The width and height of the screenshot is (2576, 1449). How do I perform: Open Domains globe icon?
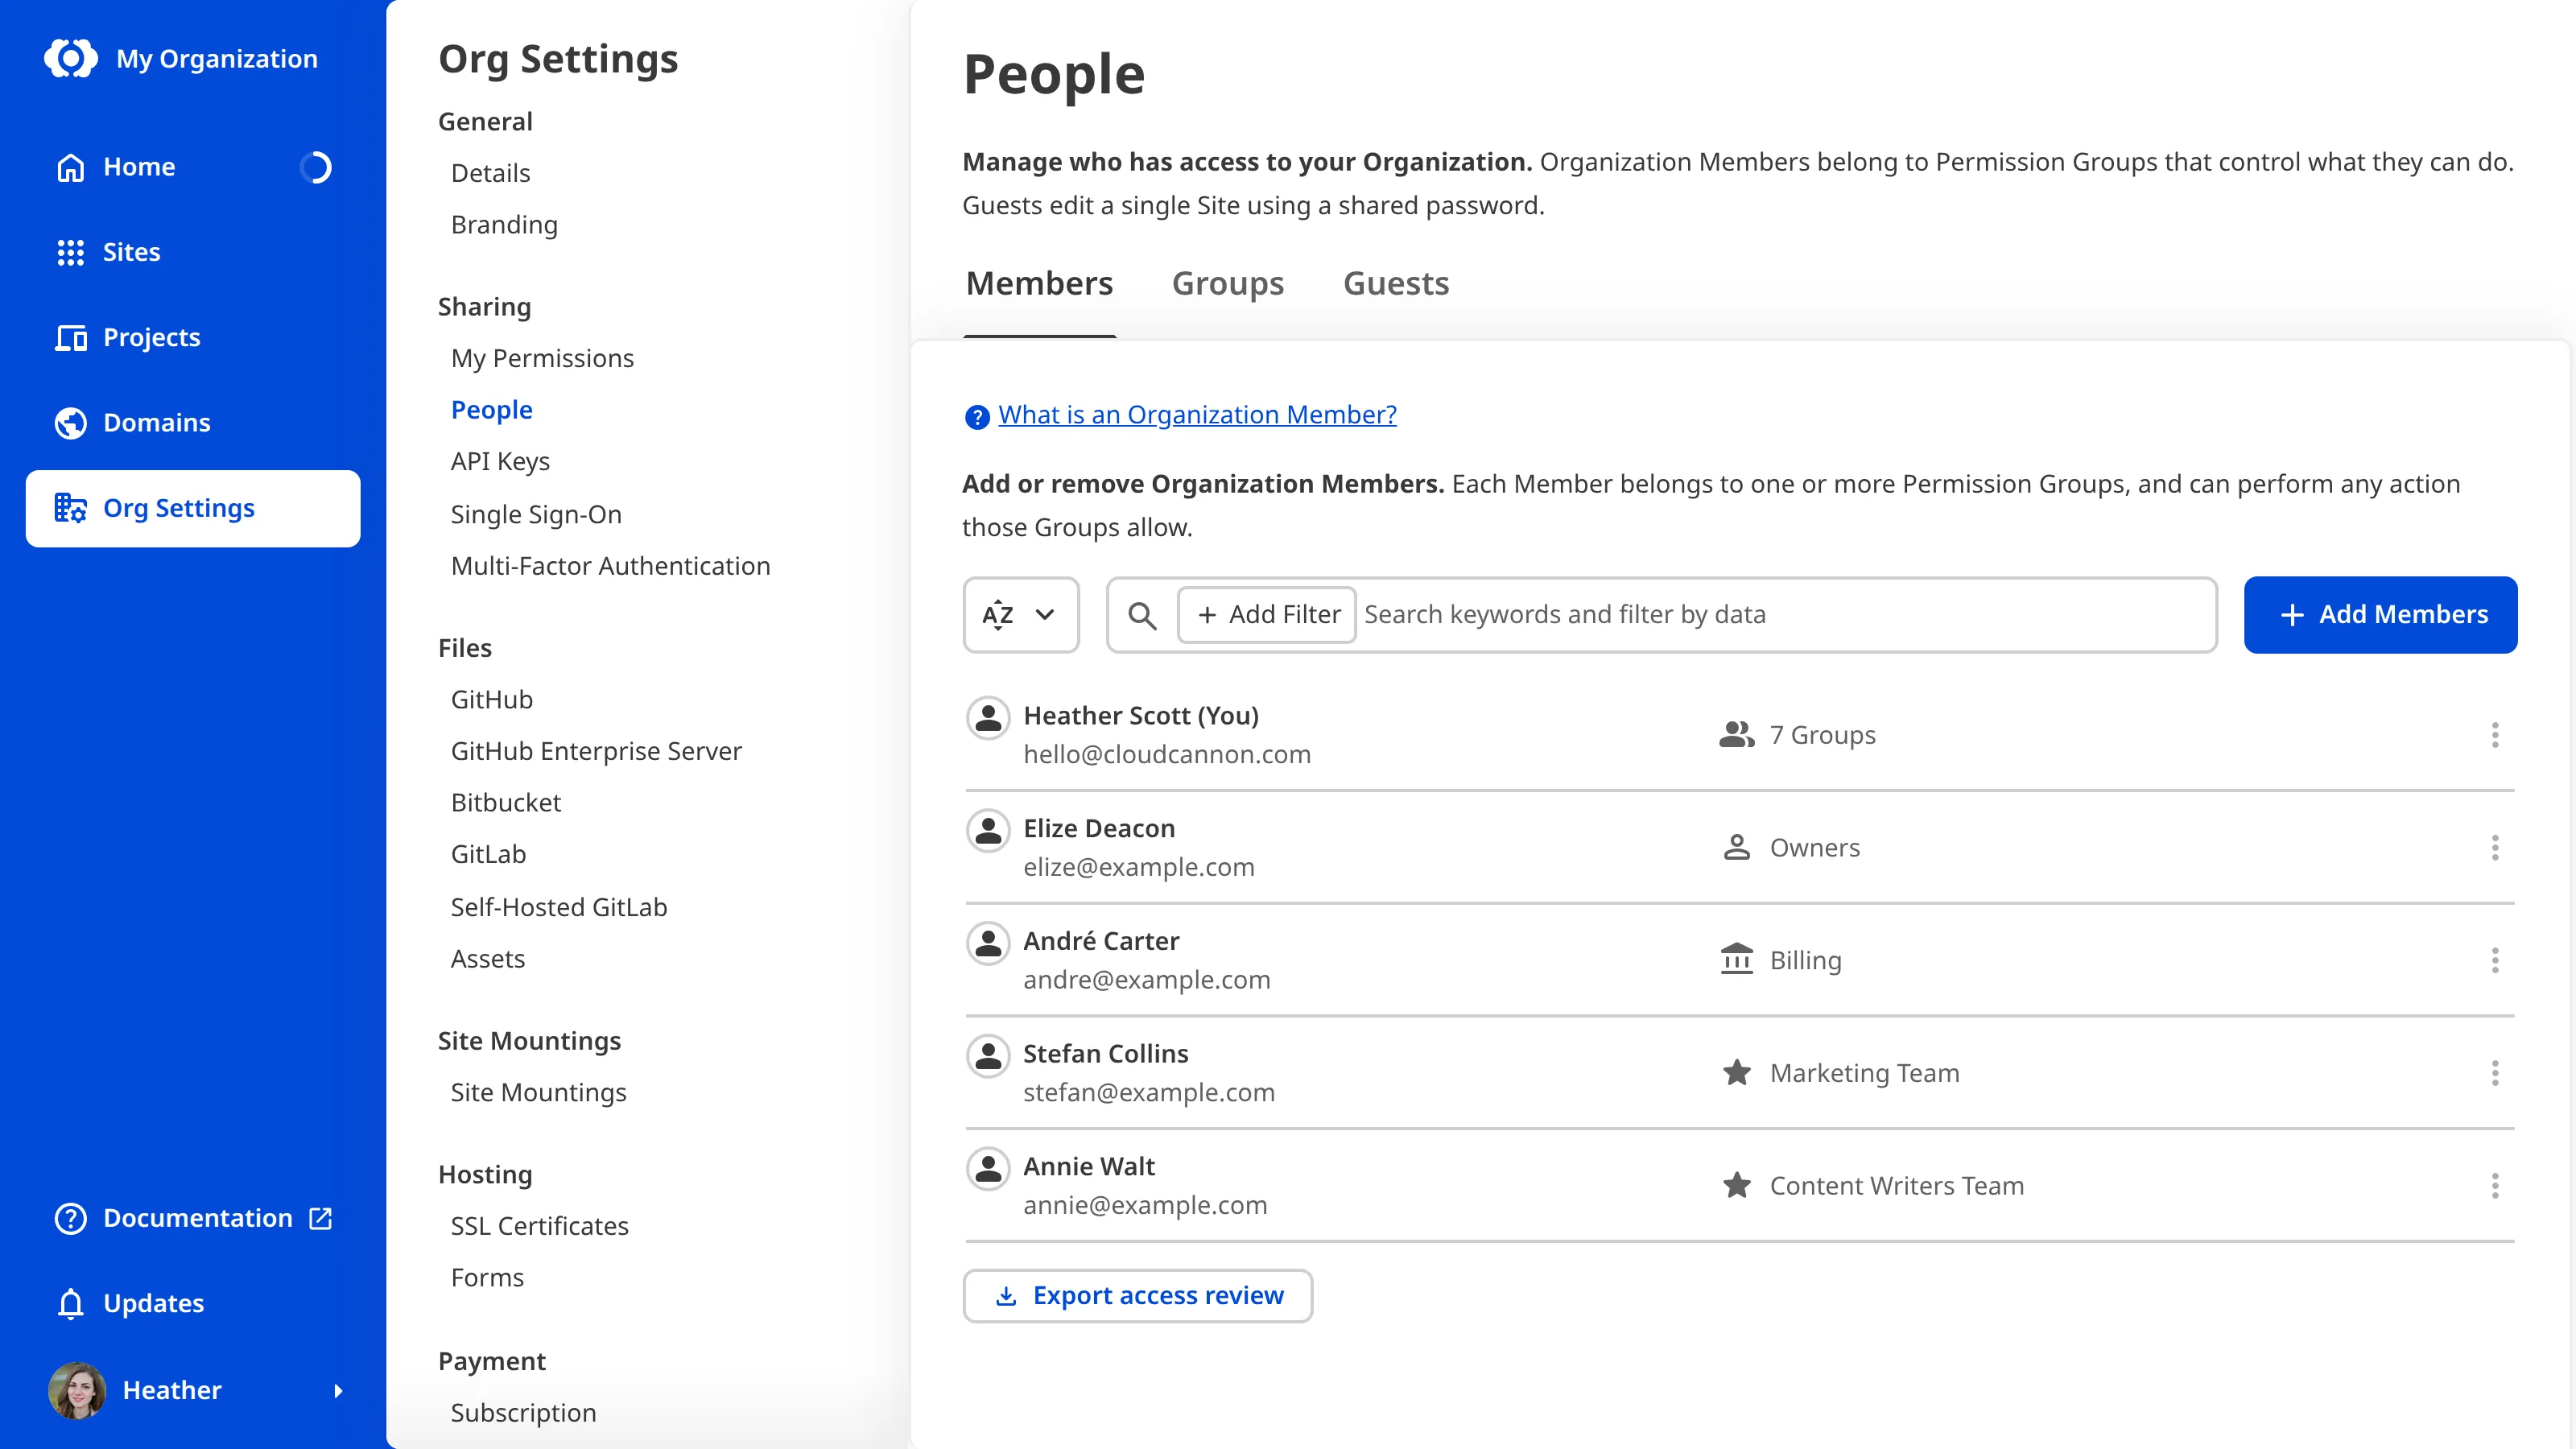pyautogui.click(x=71, y=423)
